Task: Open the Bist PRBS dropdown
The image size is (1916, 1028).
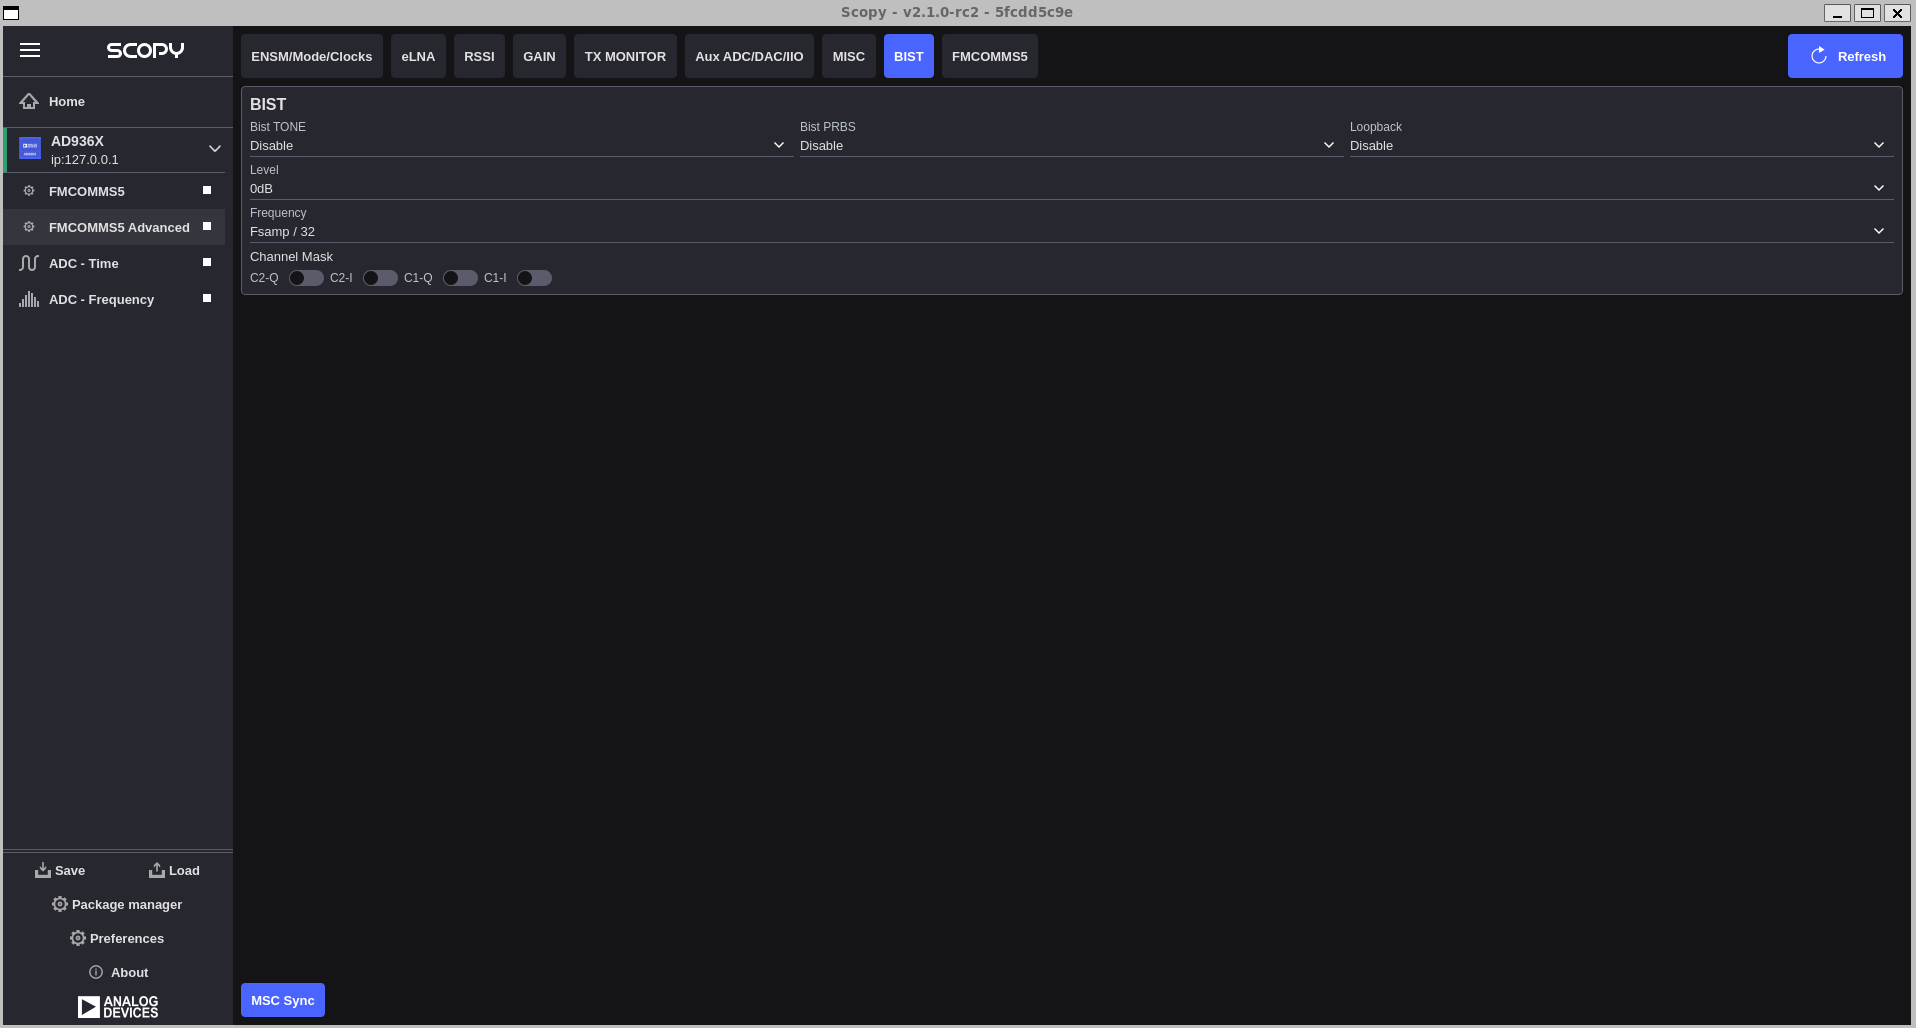Action: click(x=1070, y=146)
